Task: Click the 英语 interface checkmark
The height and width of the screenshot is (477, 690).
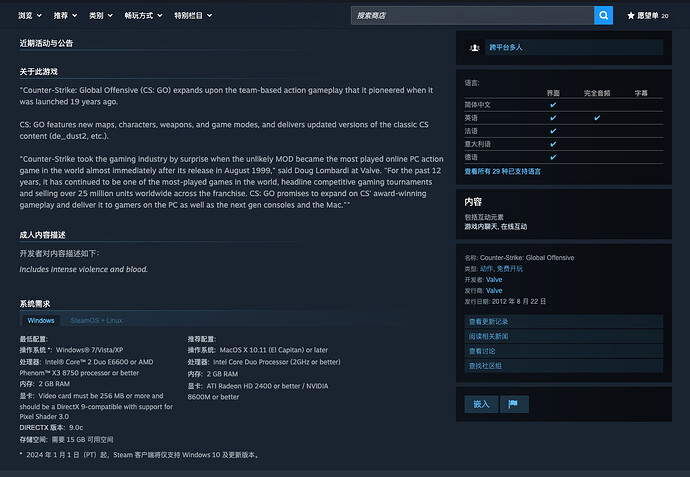Action: (x=553, y=118)
